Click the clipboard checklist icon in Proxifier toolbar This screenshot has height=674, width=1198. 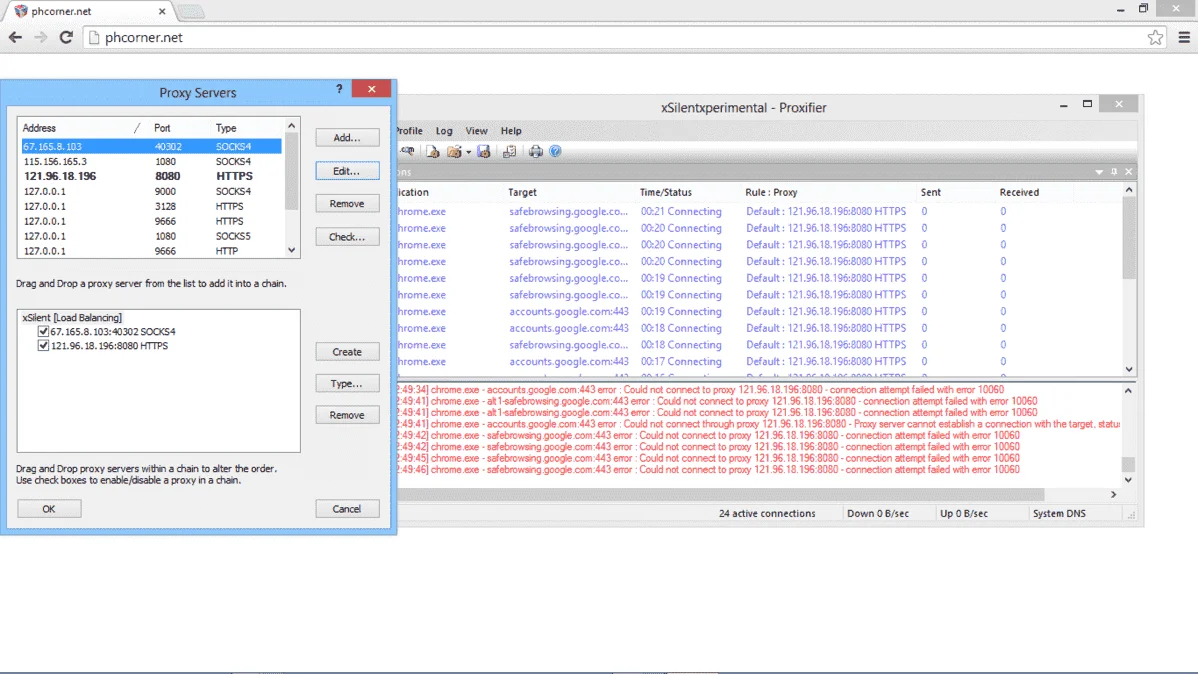[x=510, y=151]
